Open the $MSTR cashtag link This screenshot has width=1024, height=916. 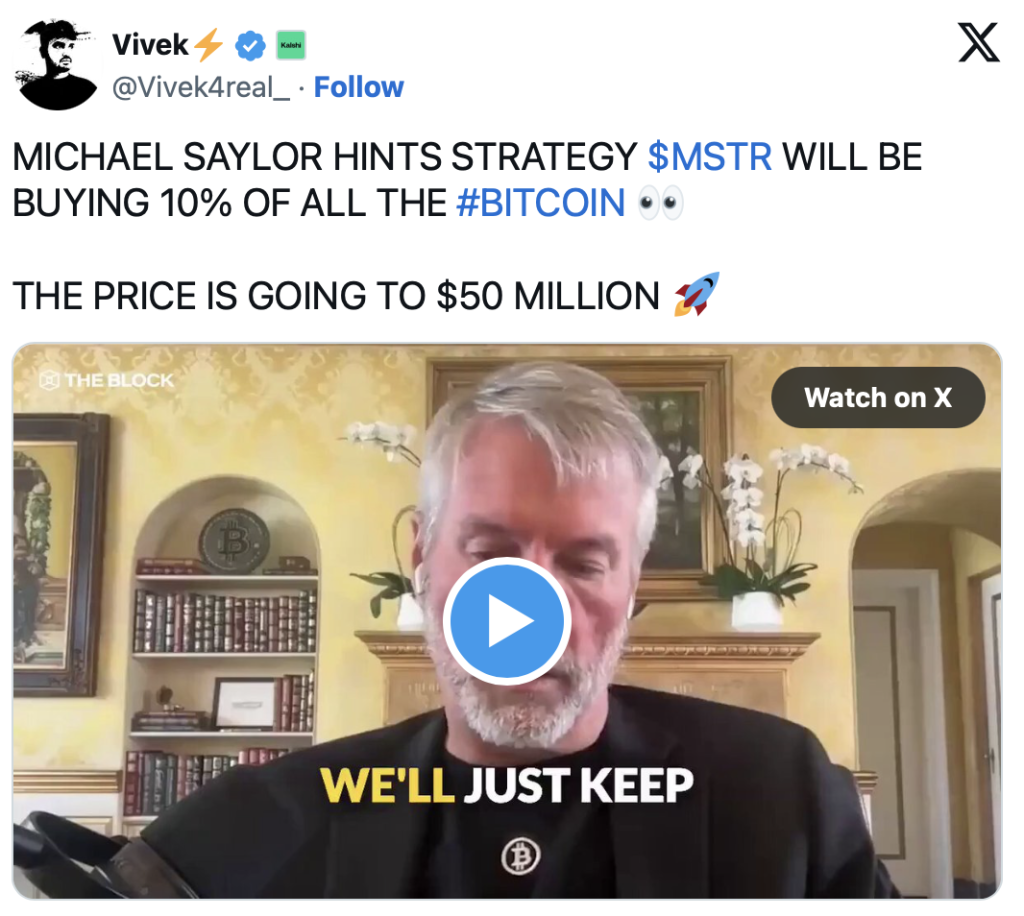click(x=710, y=157)
